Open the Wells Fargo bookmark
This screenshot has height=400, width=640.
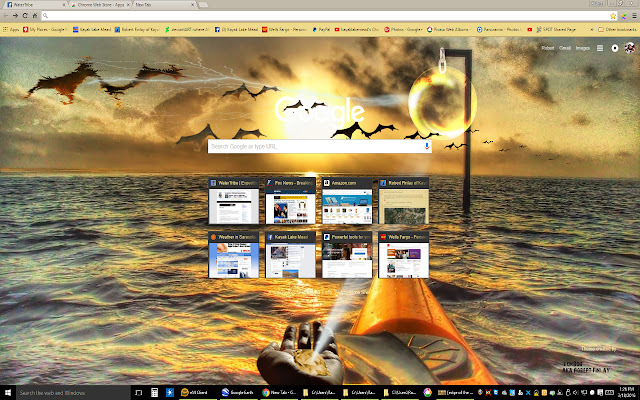tap(285, 29)
